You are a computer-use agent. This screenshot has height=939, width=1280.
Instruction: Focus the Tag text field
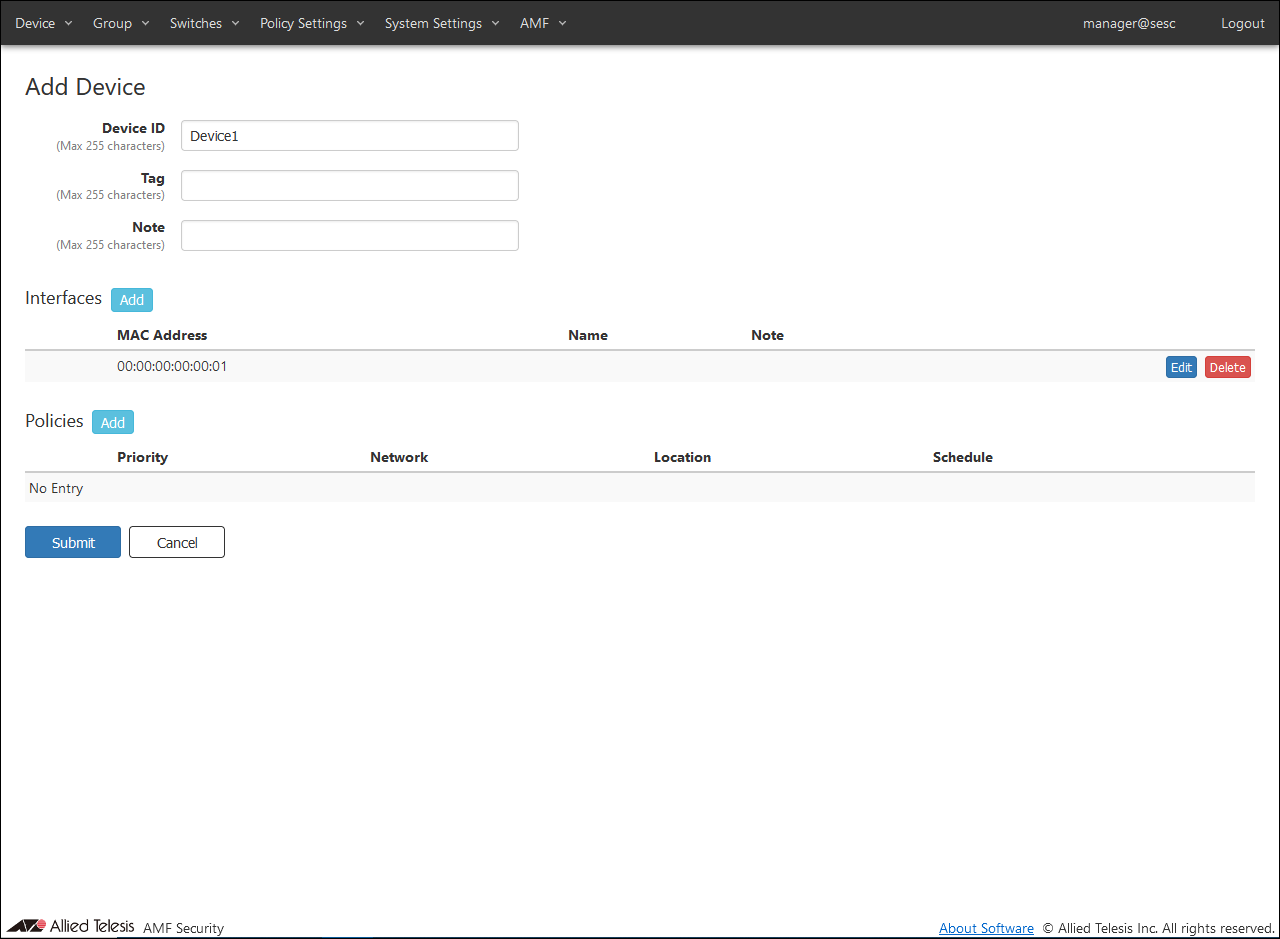(x=349, y=185)
